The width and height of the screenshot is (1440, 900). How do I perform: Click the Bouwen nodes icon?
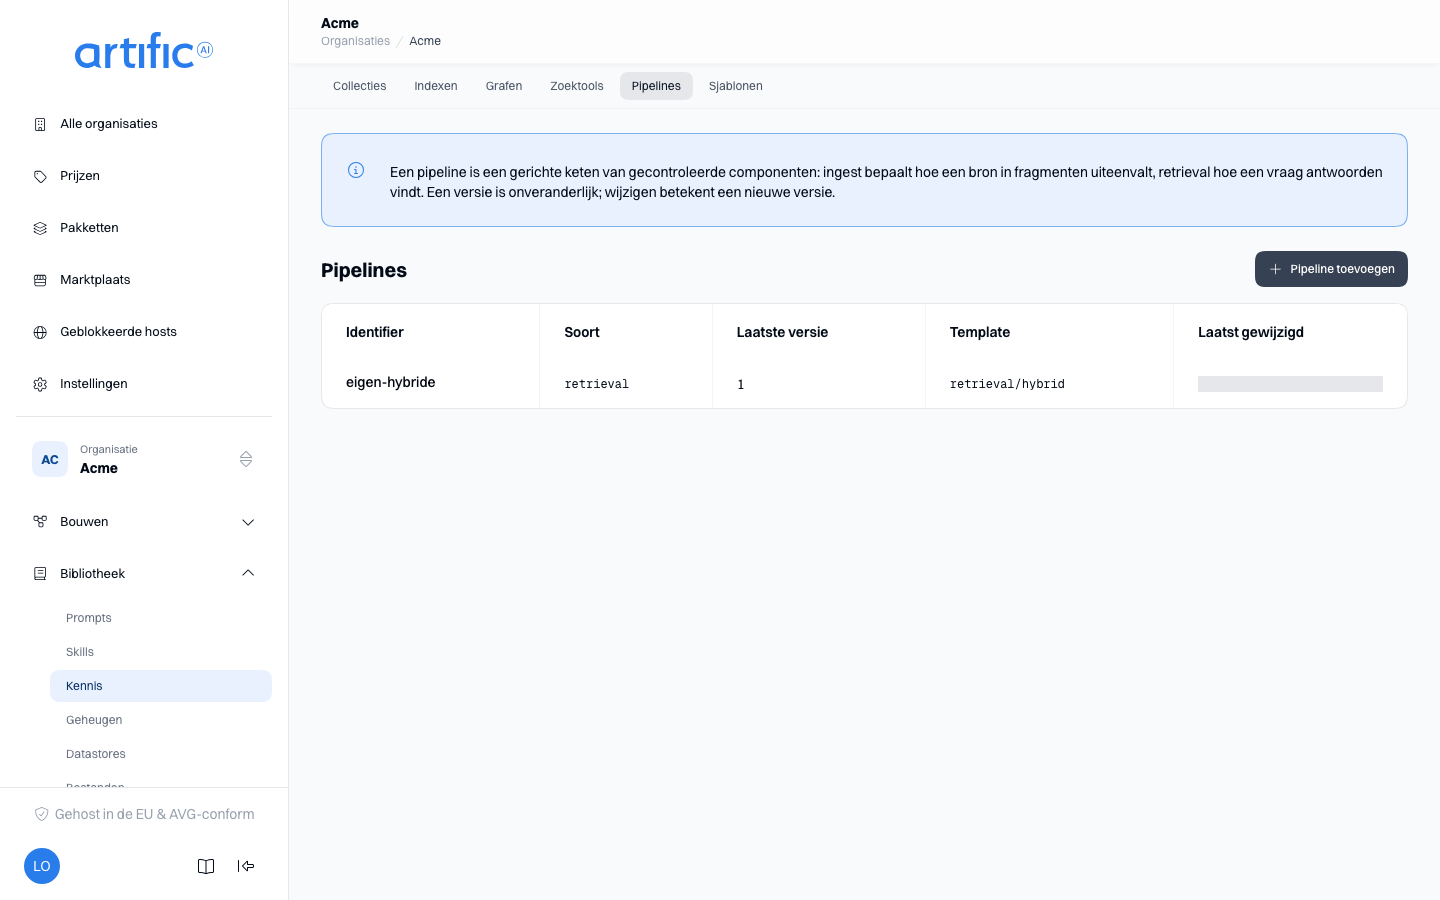pos(40,522)
